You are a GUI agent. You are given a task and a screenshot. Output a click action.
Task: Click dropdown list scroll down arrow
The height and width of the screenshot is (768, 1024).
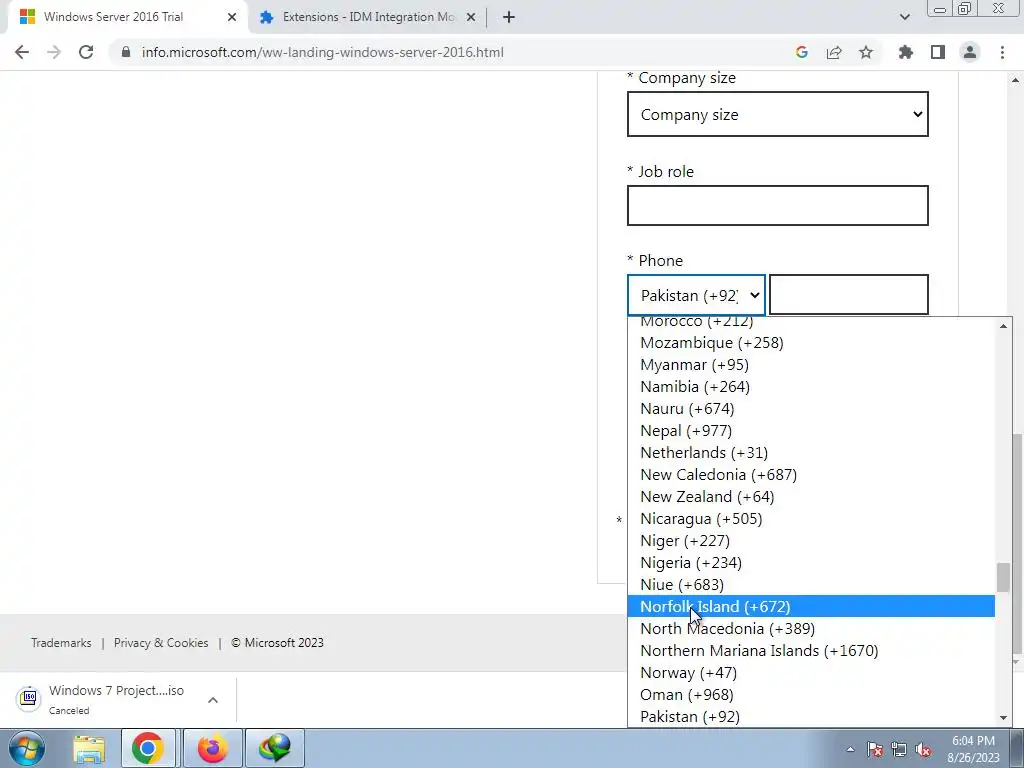pyautogui.click(x=1003, y=718)
